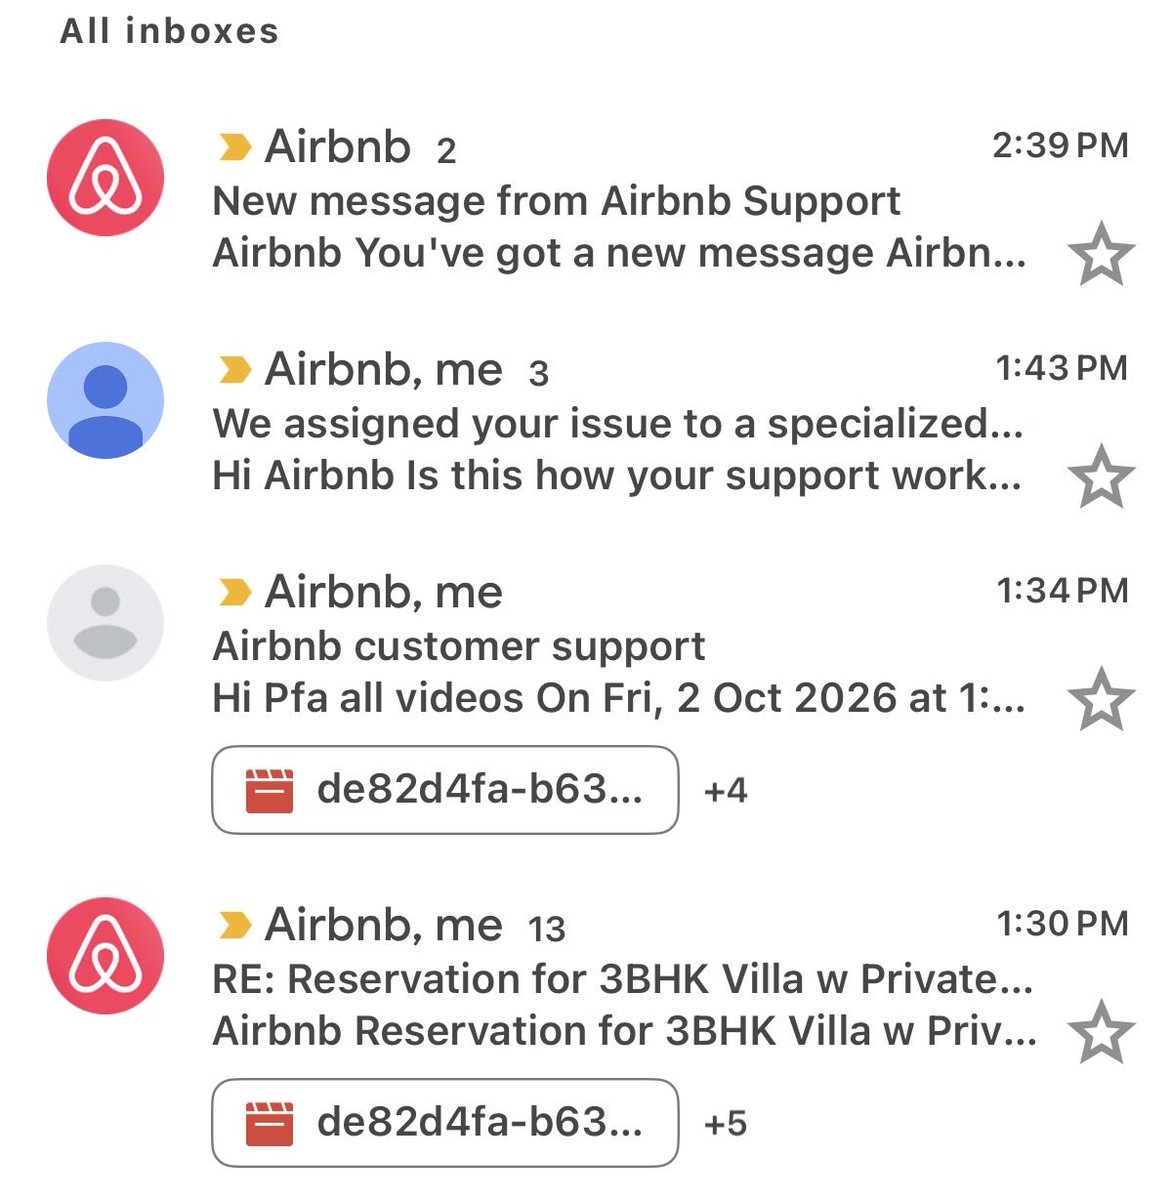The height and width of the screenshot is (1200, 1171).
Task: Star the specialized issue assignment email
Action: pyautogui.click(x=1101, y=477)
